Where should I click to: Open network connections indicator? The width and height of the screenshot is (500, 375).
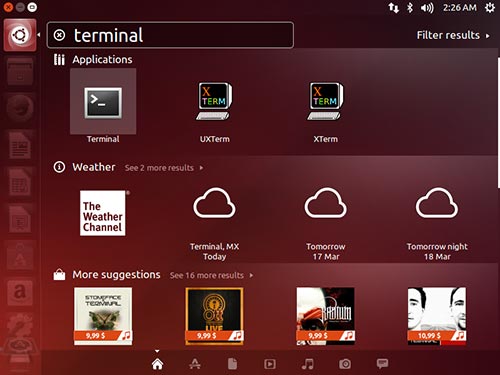pyautogui.click(x=394, y=7)
